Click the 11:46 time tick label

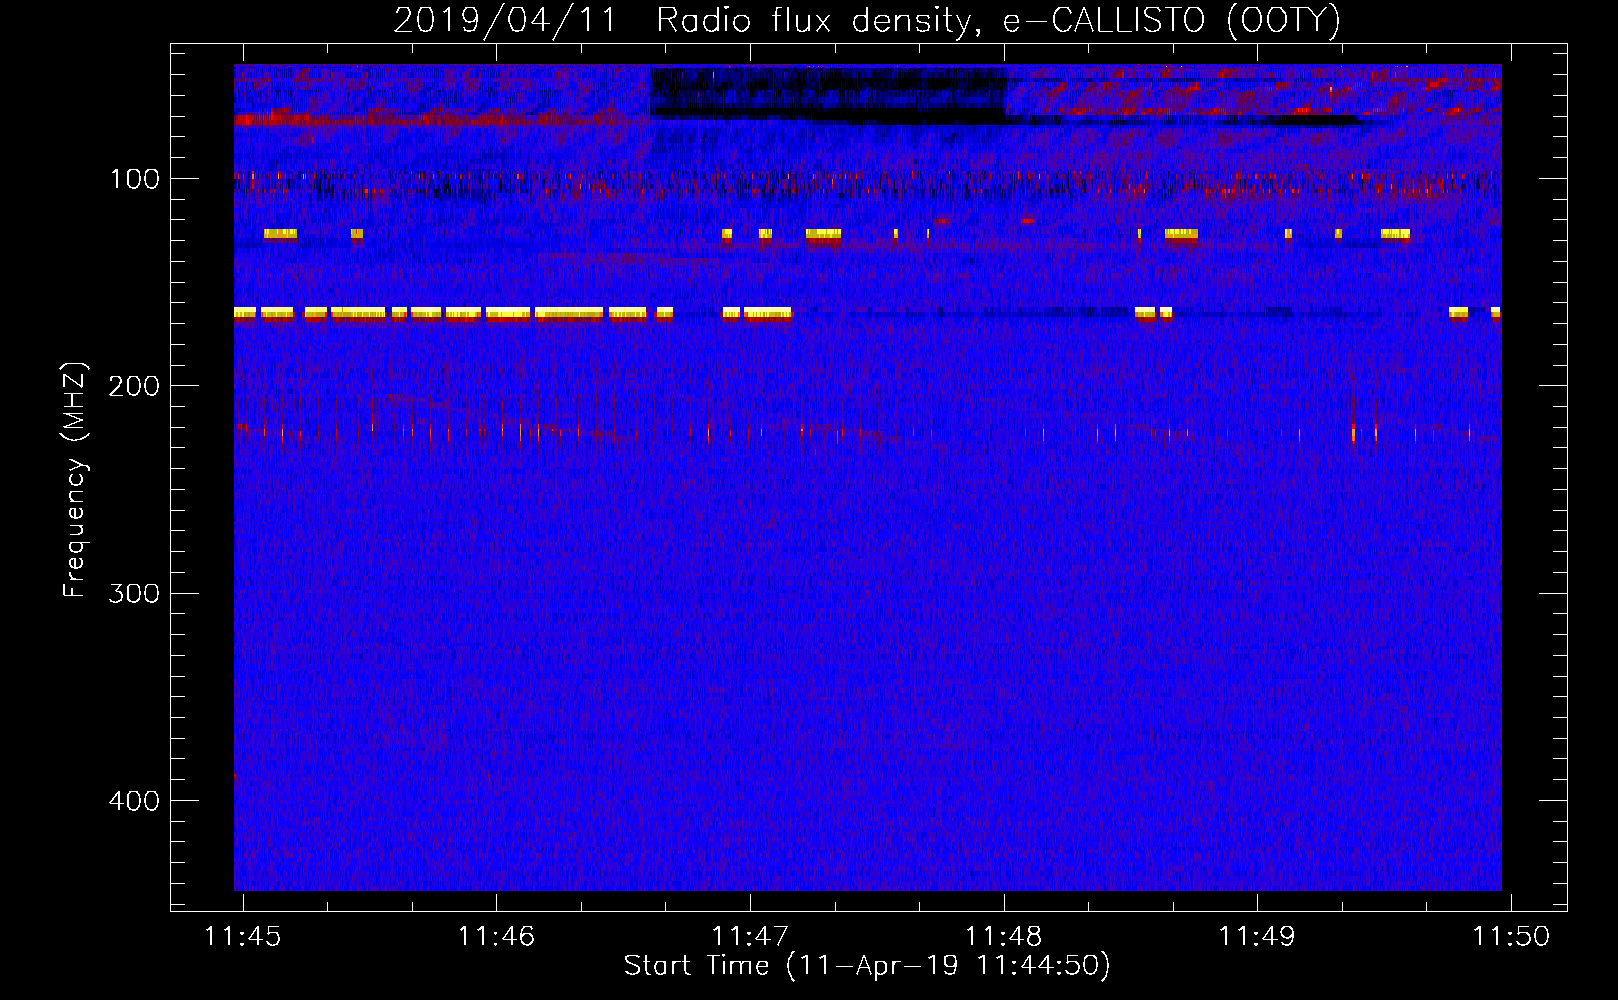click(496, 936)
